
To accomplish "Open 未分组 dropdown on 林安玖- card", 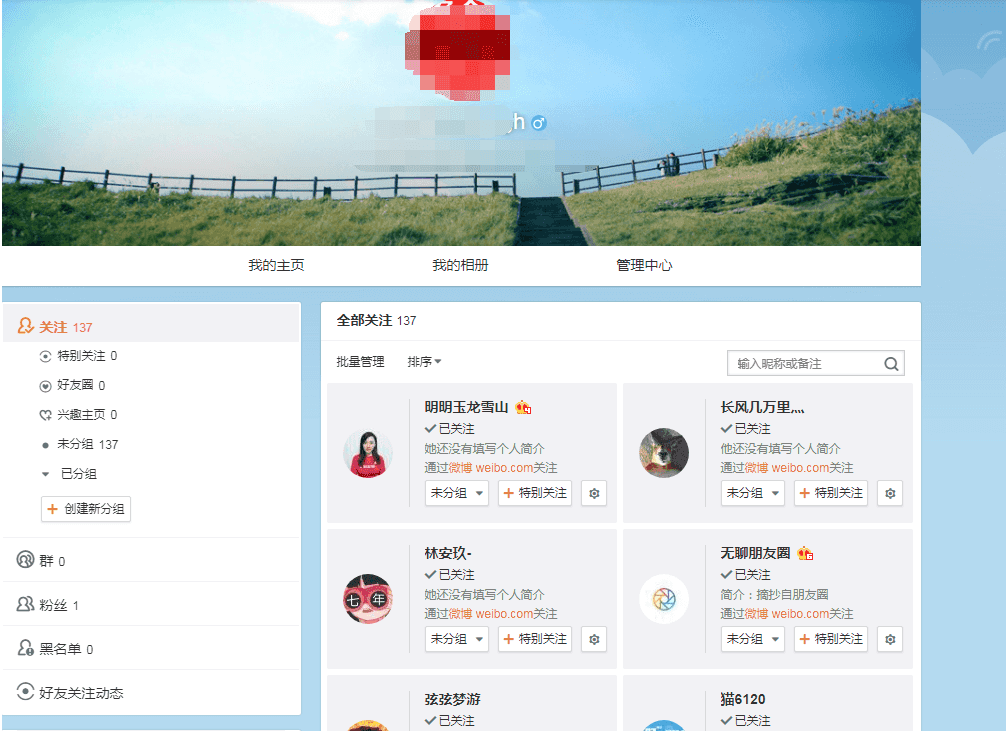I will point(457,639).
